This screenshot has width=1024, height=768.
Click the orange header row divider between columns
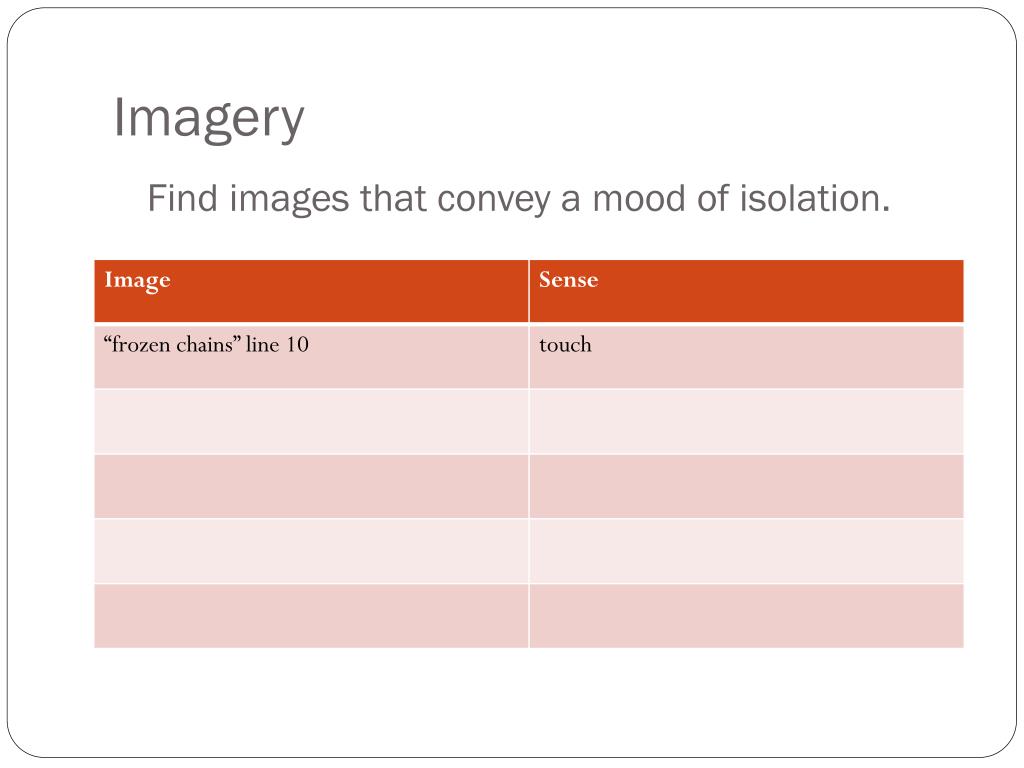click(528, 291)
